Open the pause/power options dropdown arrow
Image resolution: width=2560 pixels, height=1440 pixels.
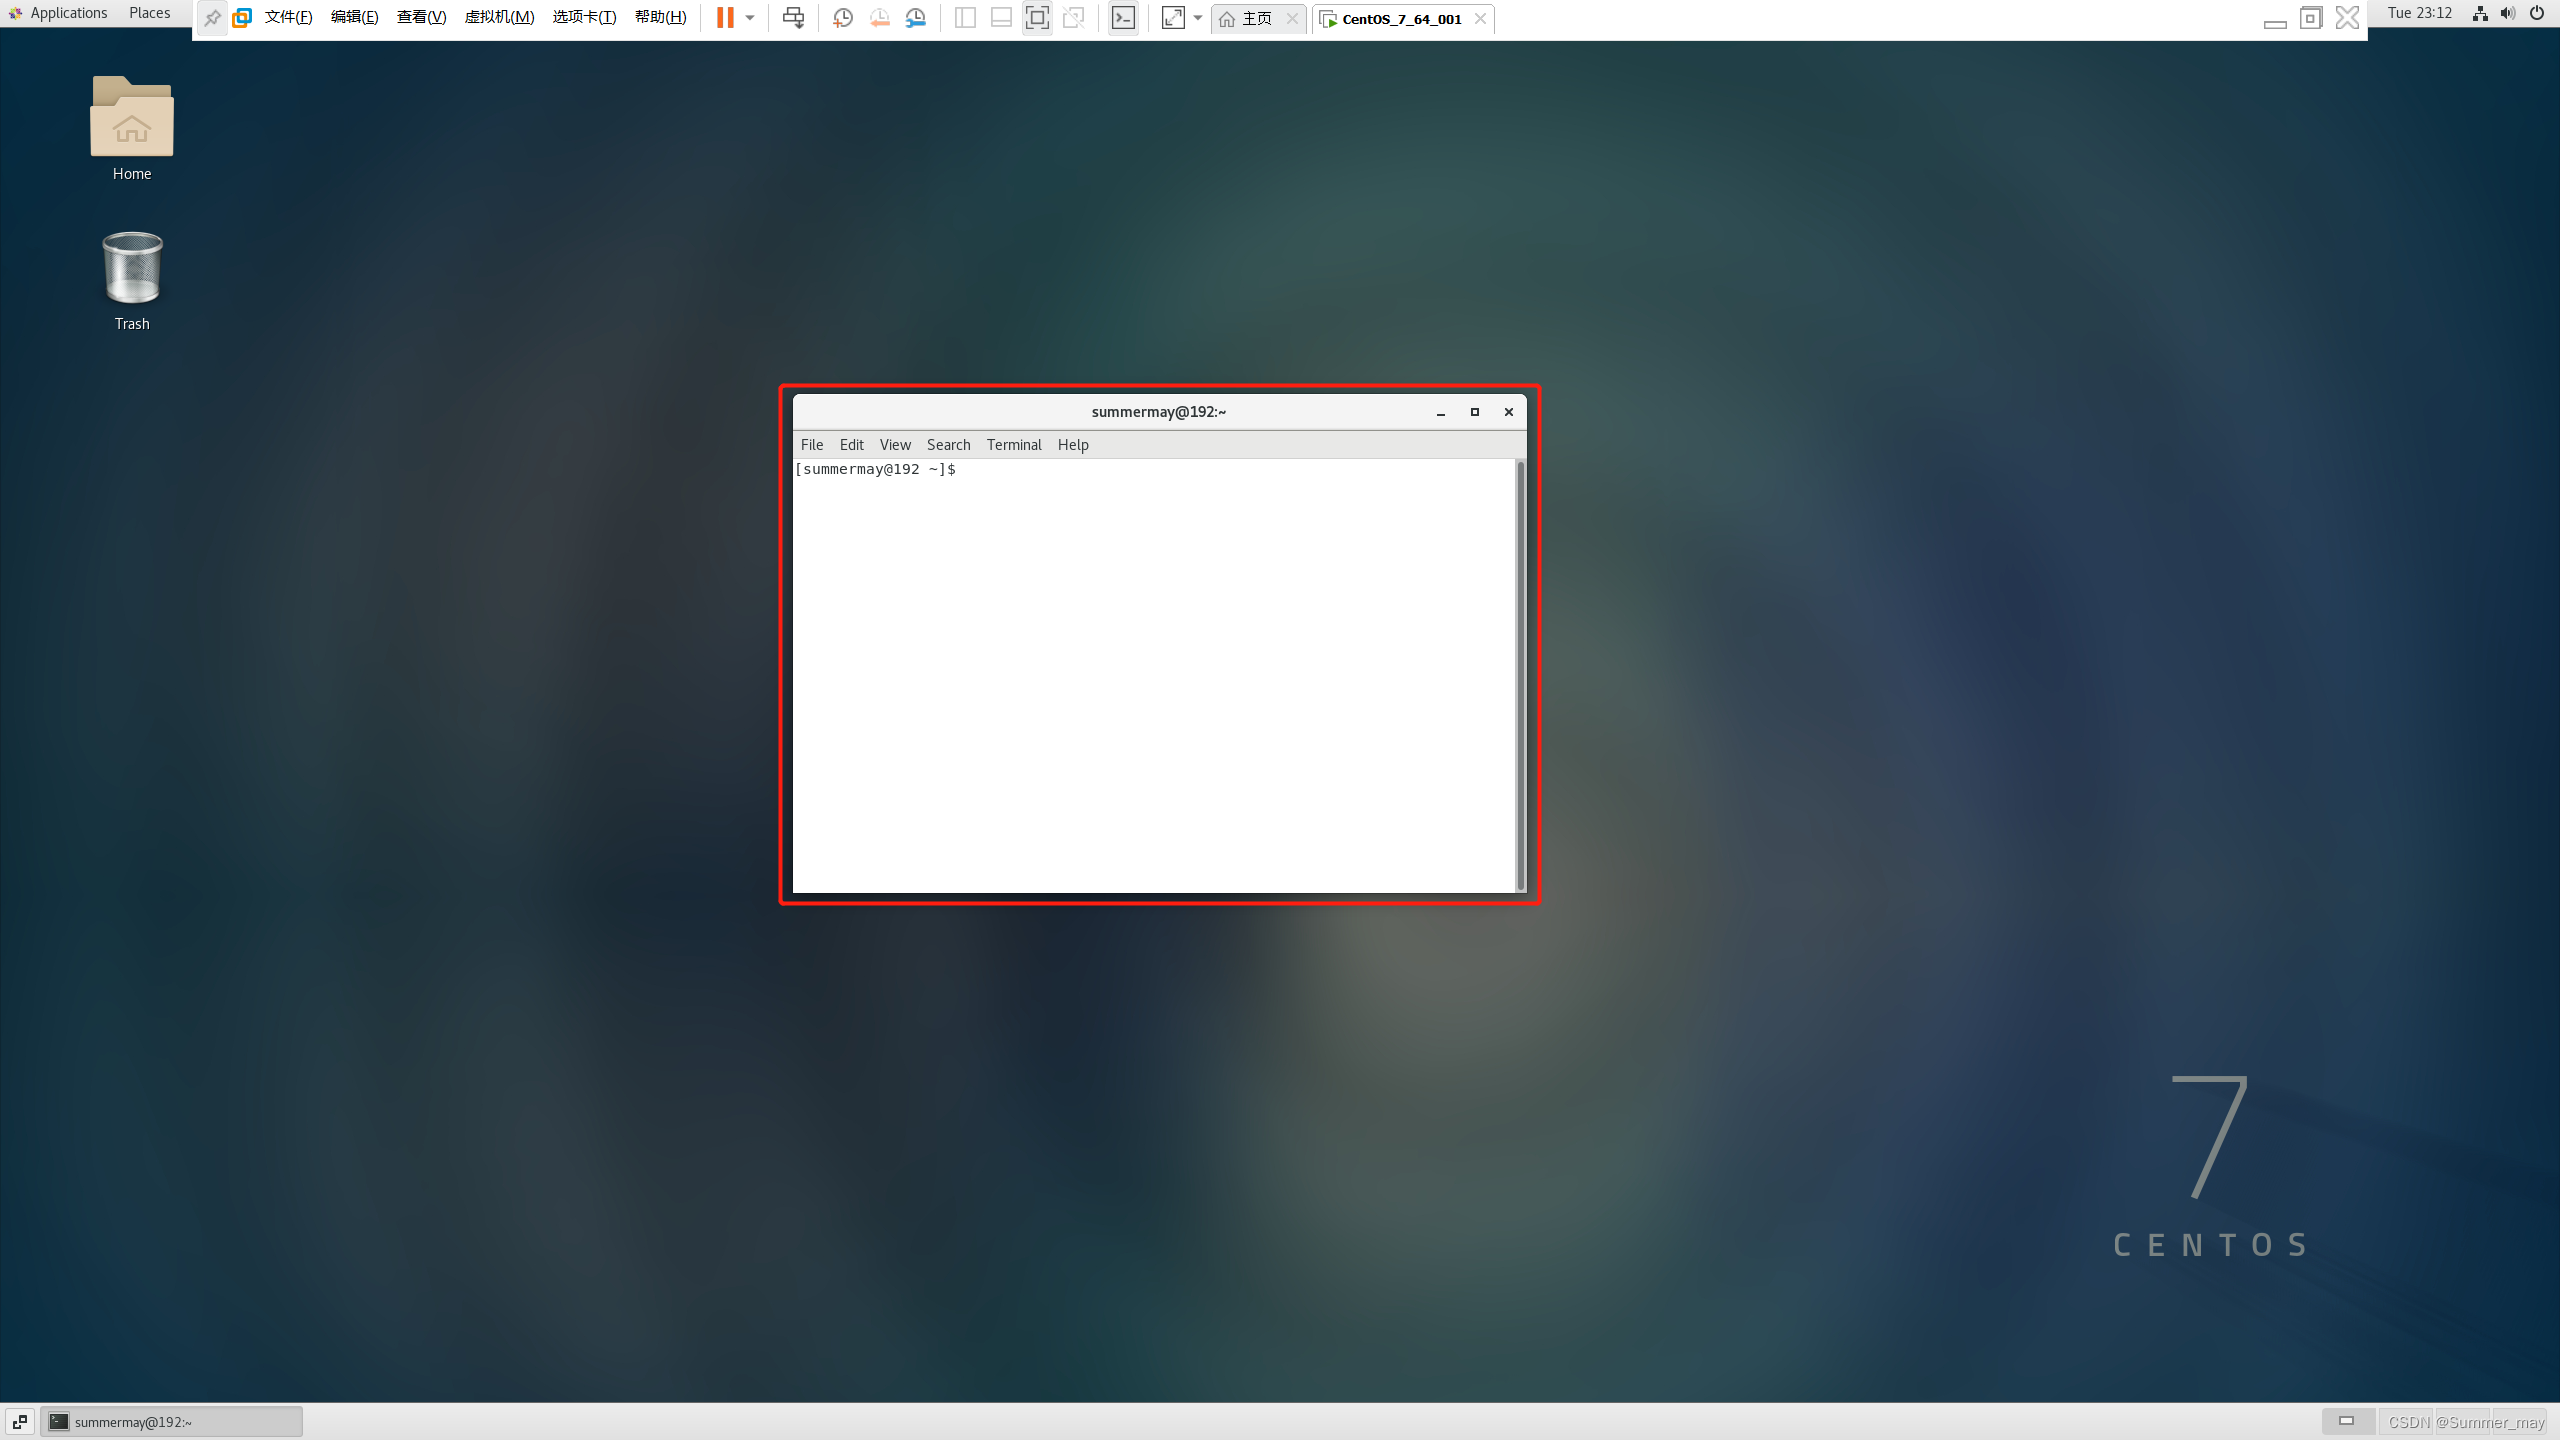tap(750, 18)
